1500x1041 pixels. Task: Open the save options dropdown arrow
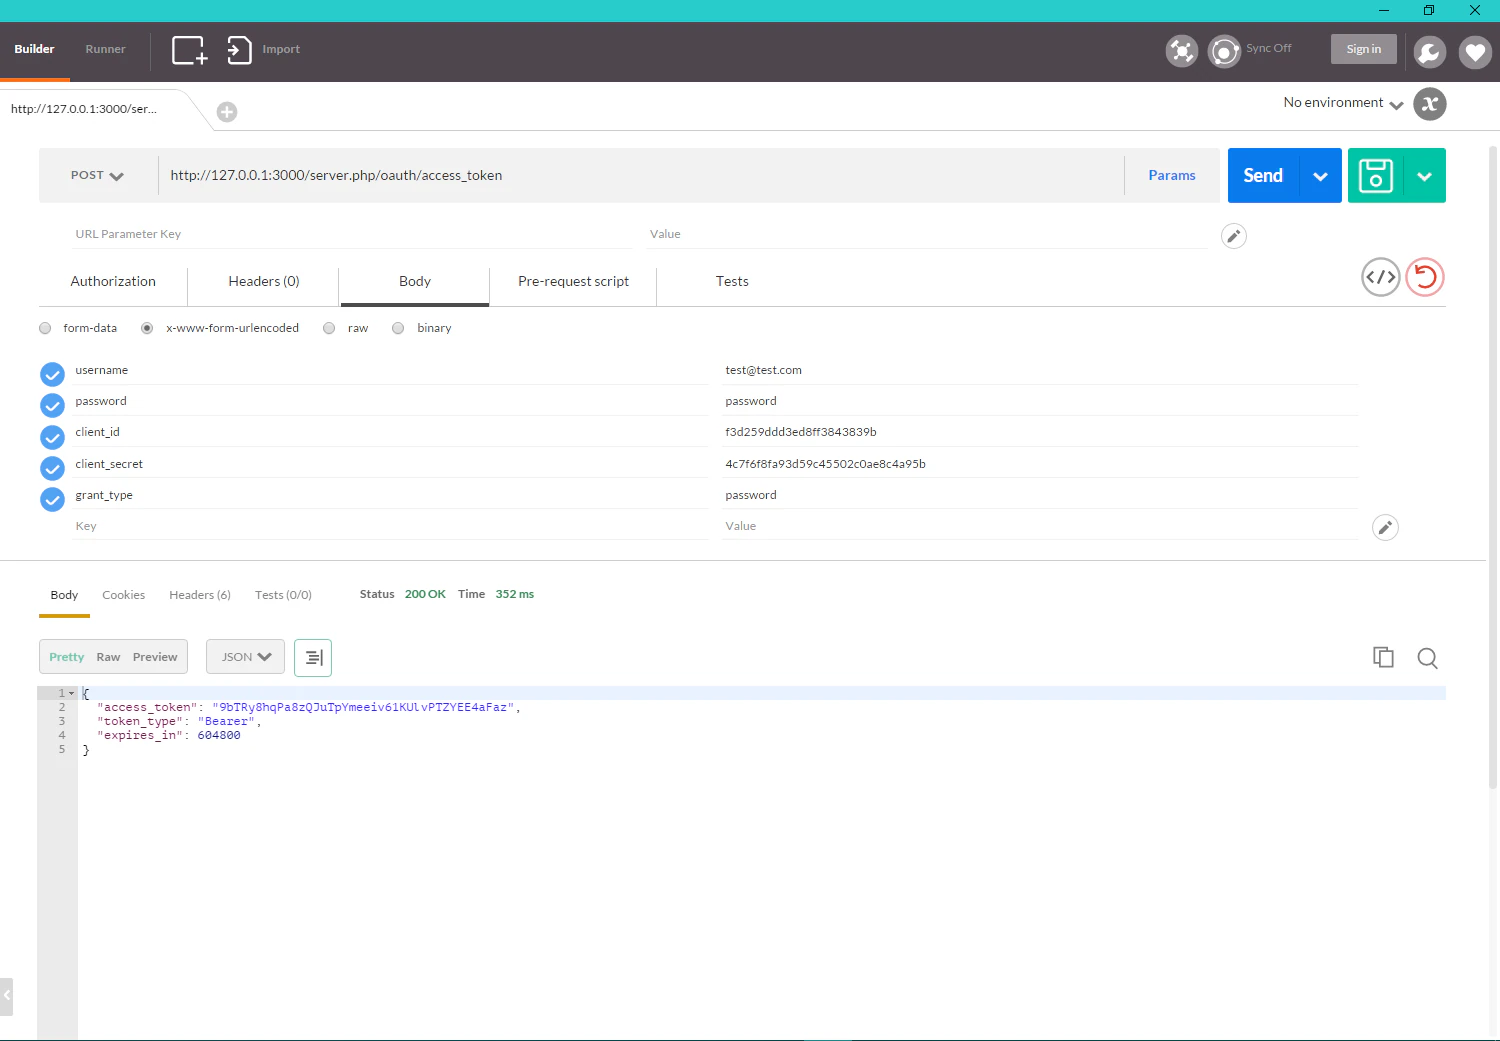pos(1425,176)
